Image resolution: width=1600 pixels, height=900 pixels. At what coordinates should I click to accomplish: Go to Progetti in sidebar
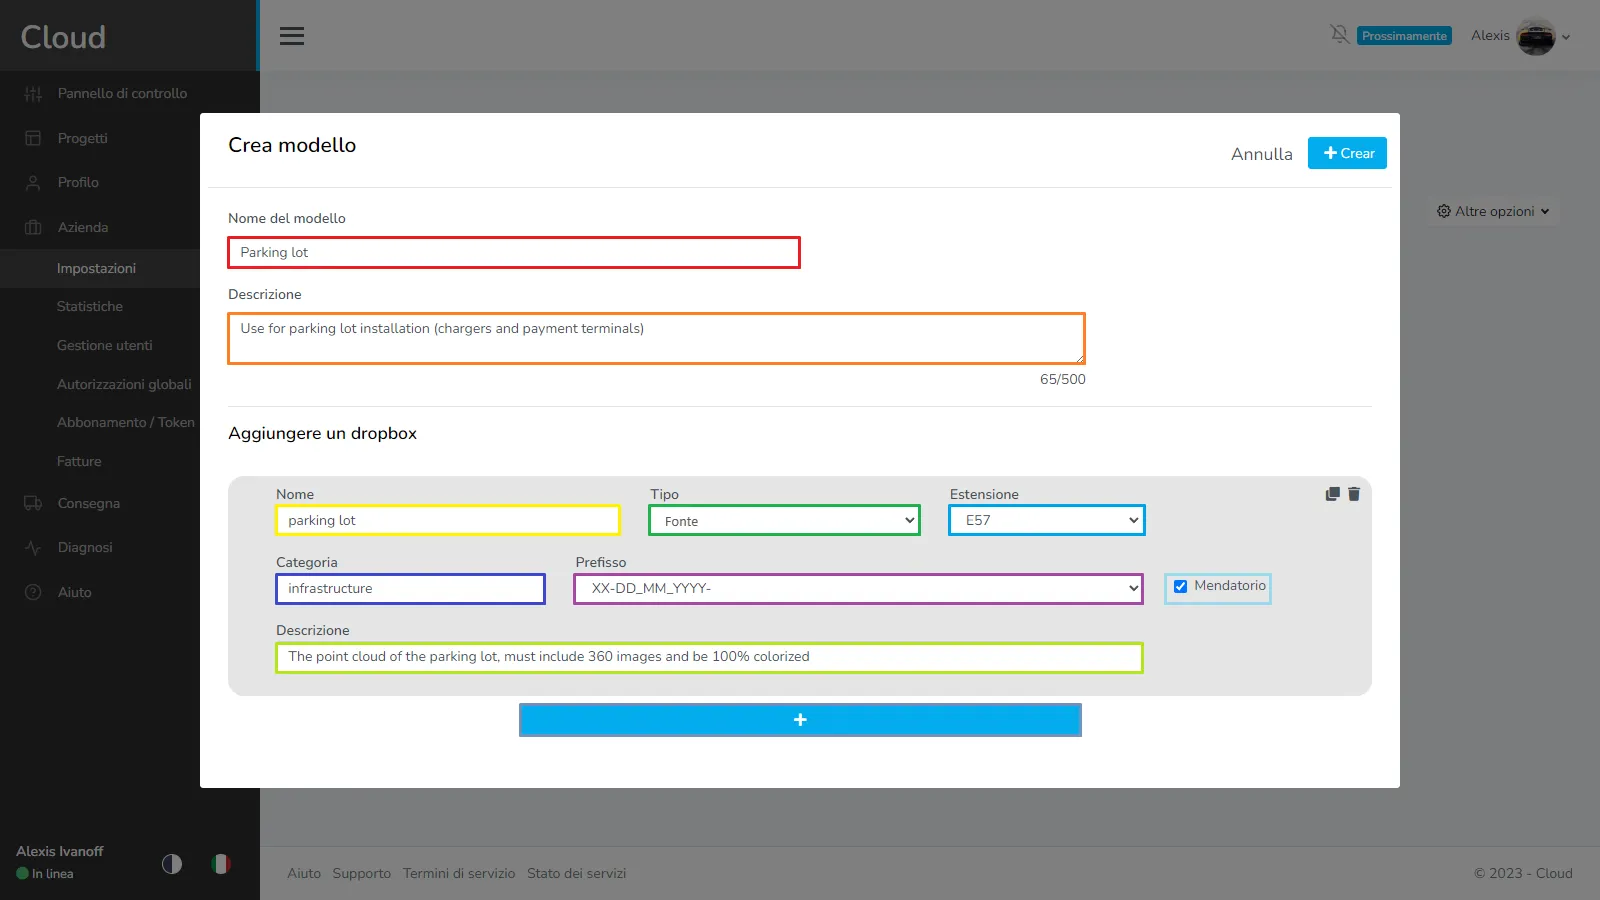[x=82, y=138]
